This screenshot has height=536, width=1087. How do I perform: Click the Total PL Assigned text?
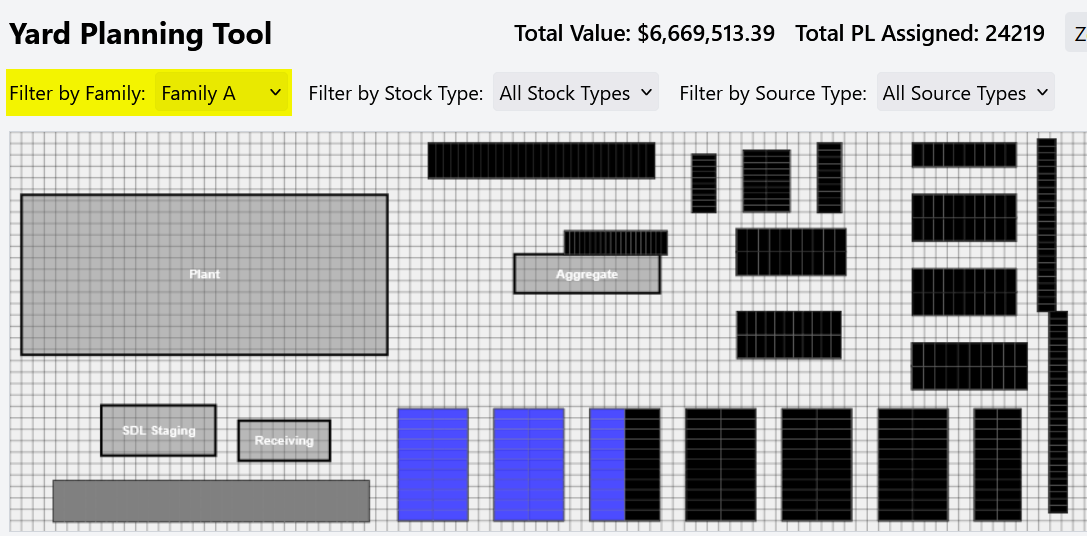click(x=920, y=33)
